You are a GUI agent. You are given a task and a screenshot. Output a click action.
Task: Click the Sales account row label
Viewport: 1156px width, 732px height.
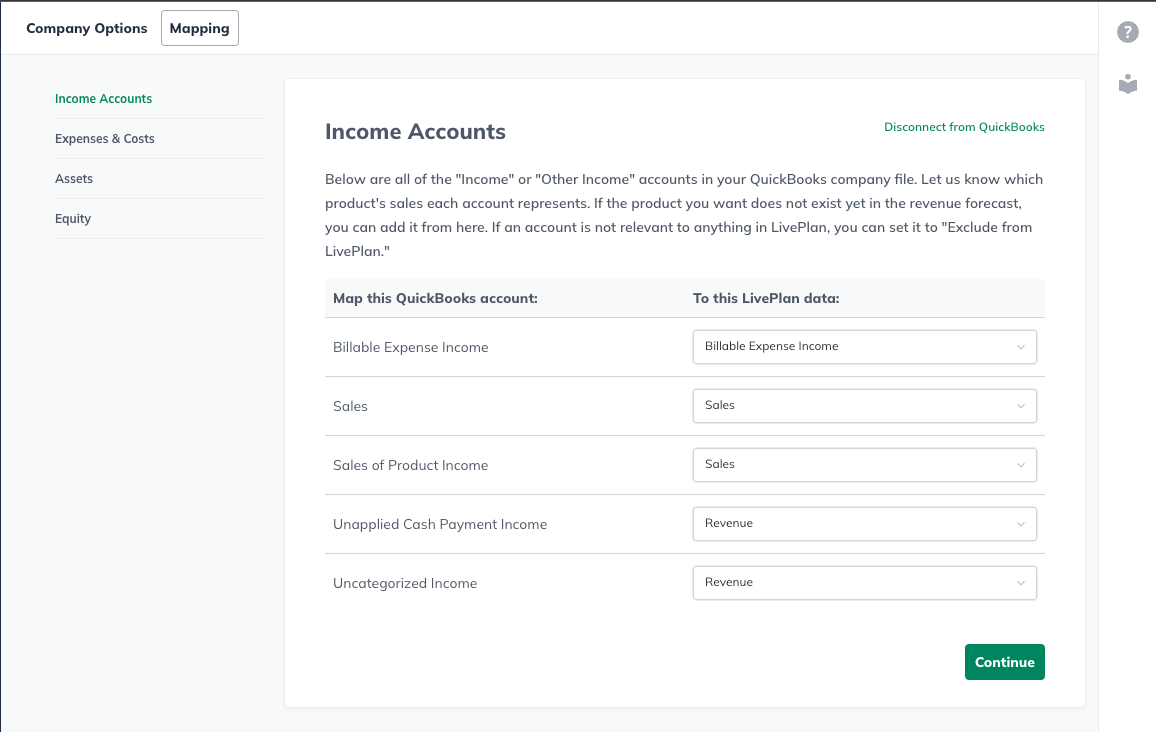pos(350,406)
